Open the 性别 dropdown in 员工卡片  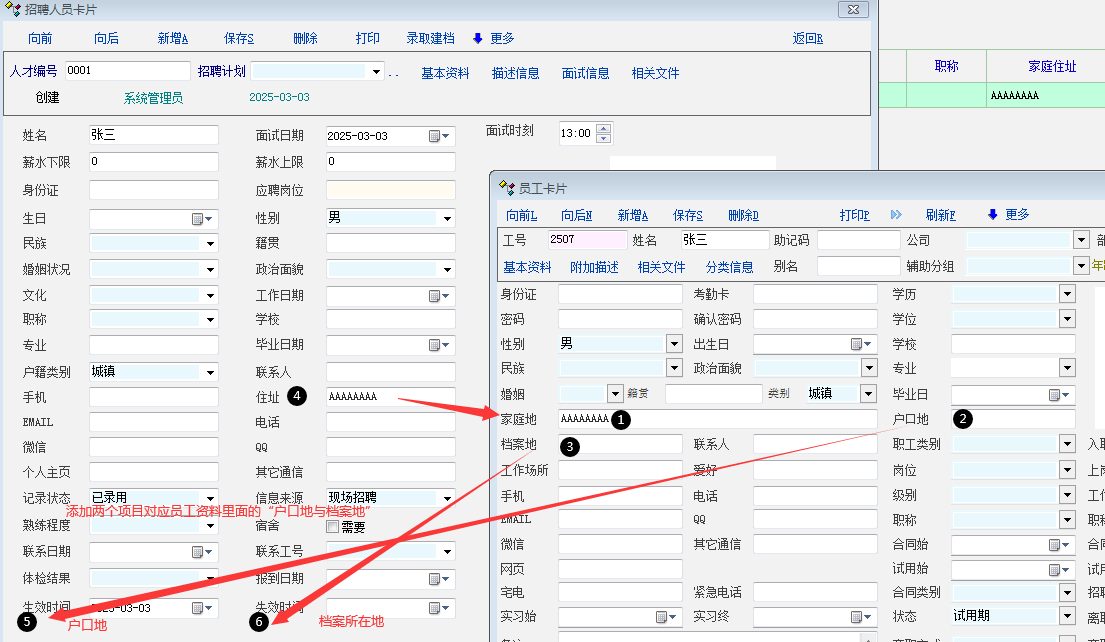673,344
